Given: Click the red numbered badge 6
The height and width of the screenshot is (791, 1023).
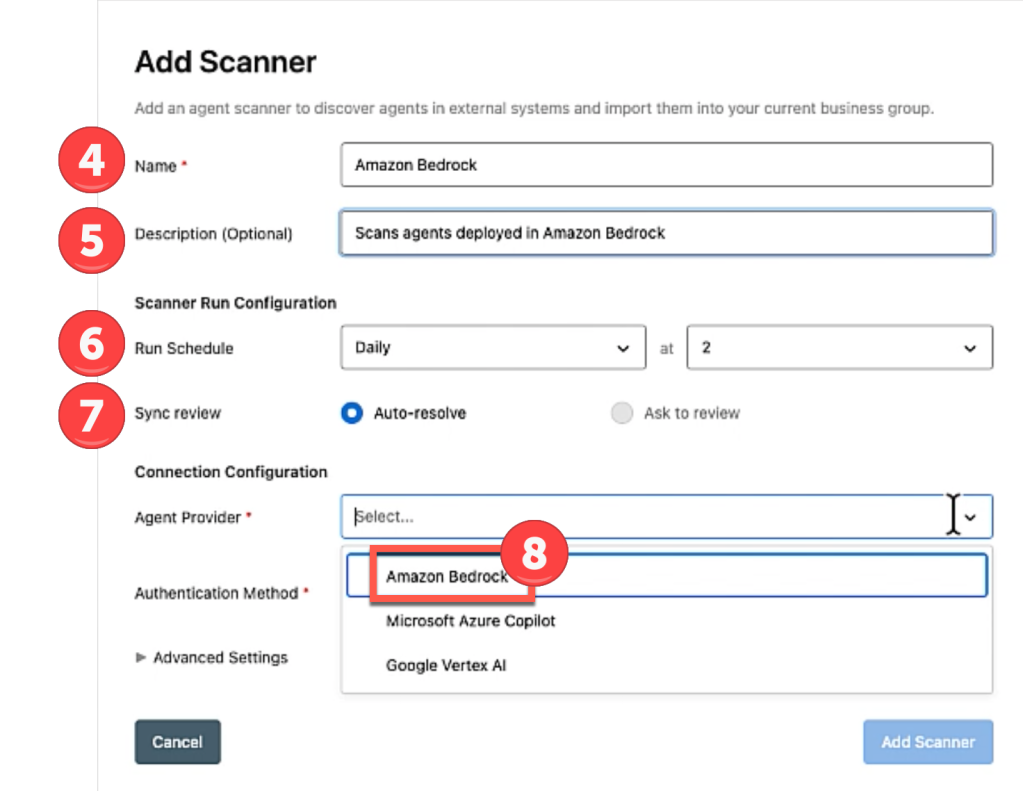Looking at the screenshot, I should 90,343.
